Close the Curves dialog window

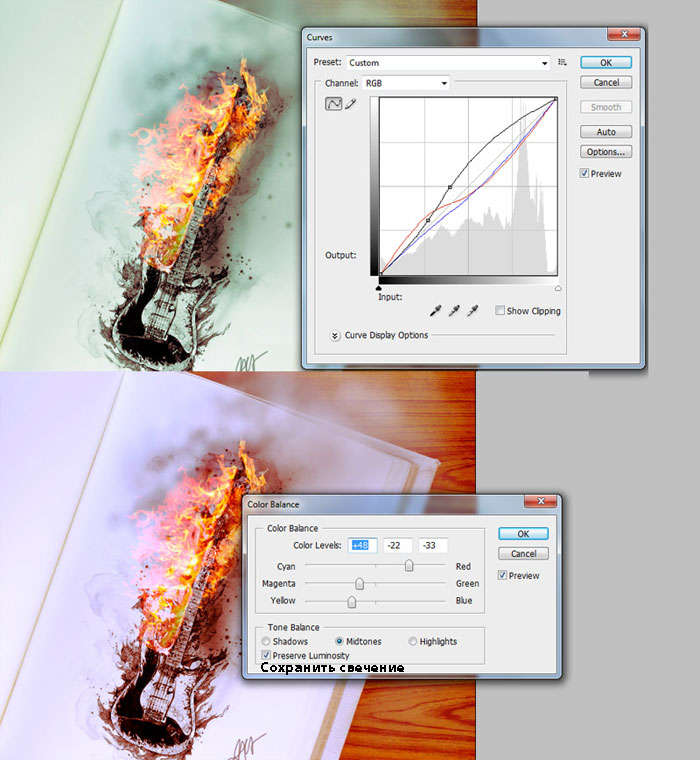click(x=624, y=34)
